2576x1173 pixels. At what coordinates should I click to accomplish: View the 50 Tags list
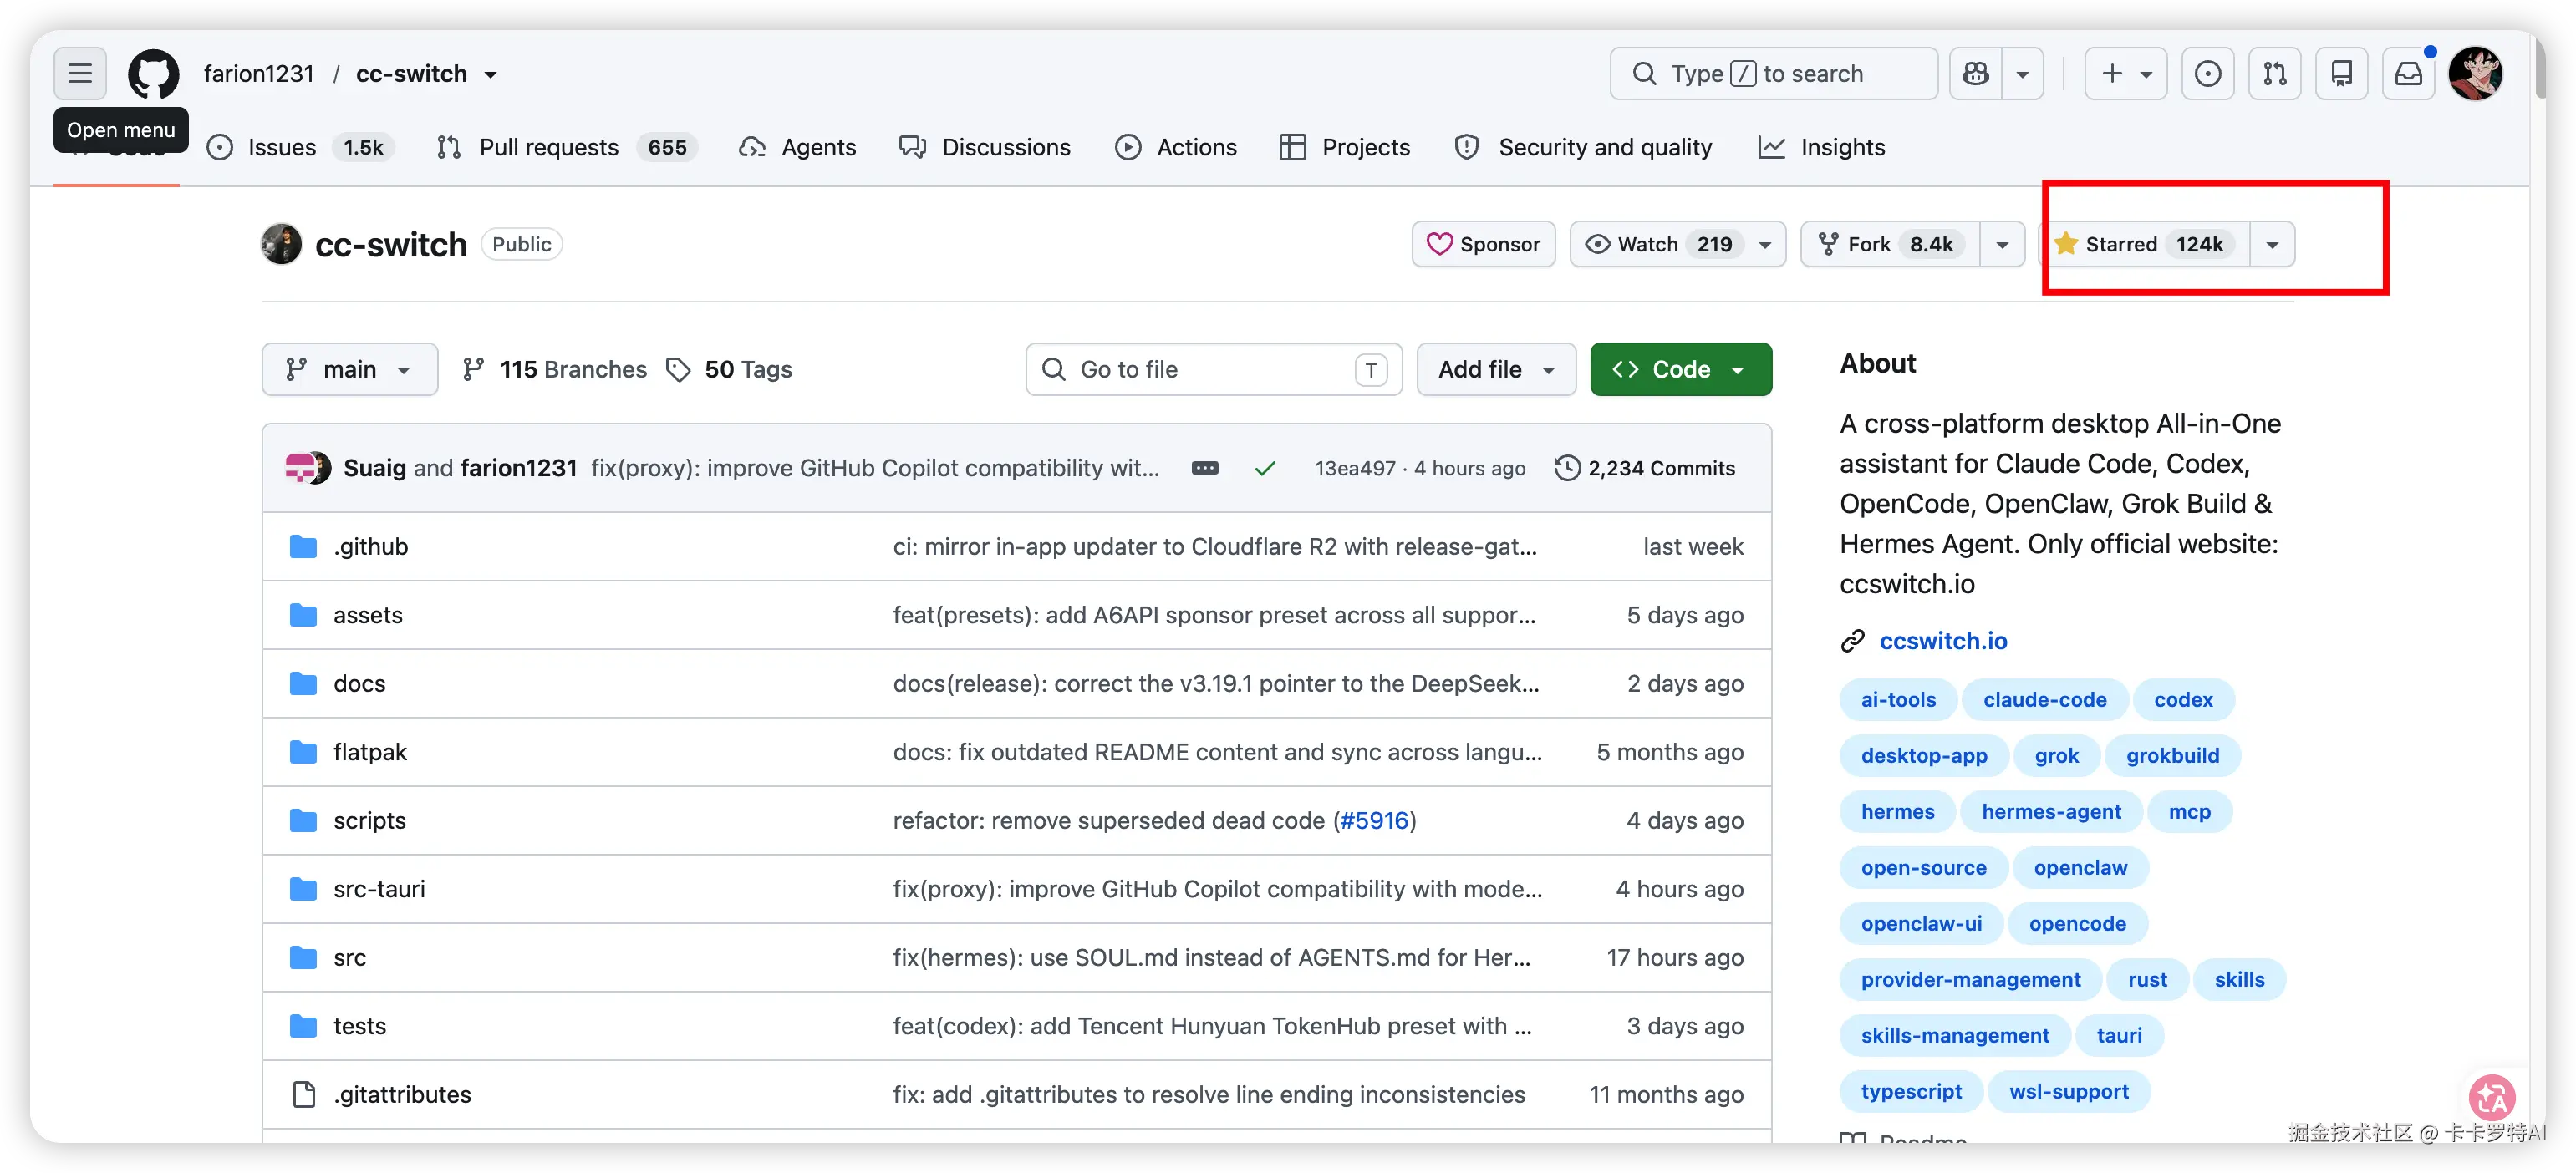click(x=729, y=369)
